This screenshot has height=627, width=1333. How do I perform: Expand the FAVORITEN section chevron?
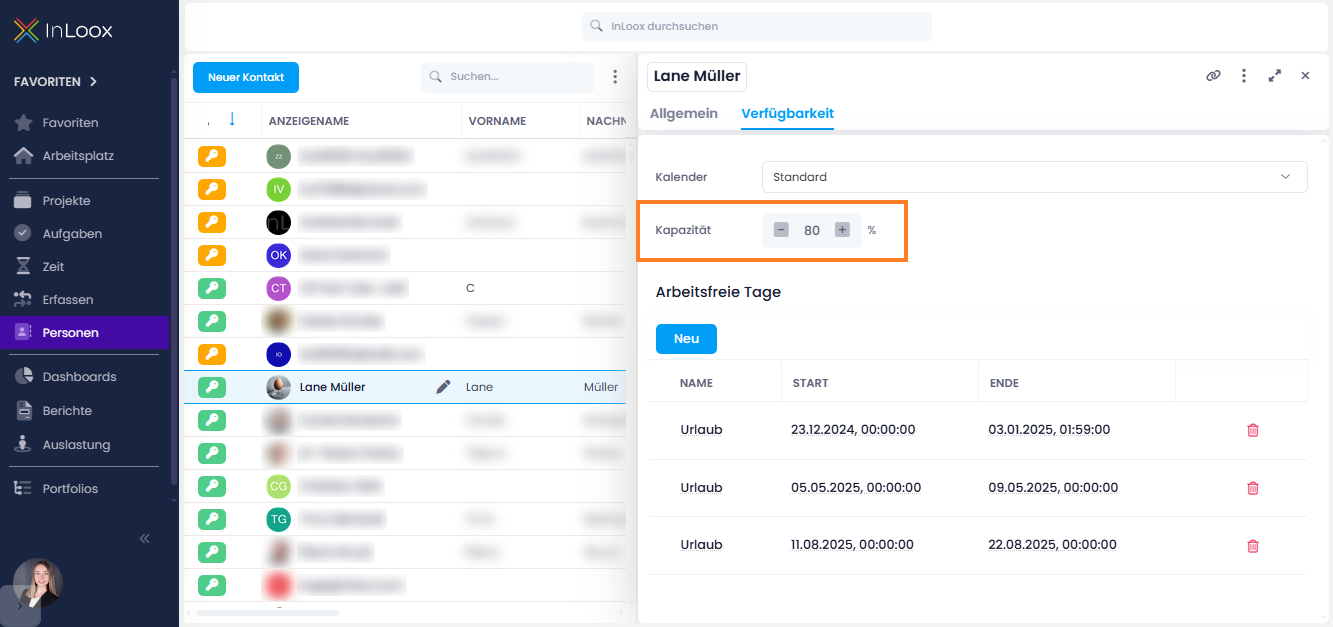coord(93,82)
